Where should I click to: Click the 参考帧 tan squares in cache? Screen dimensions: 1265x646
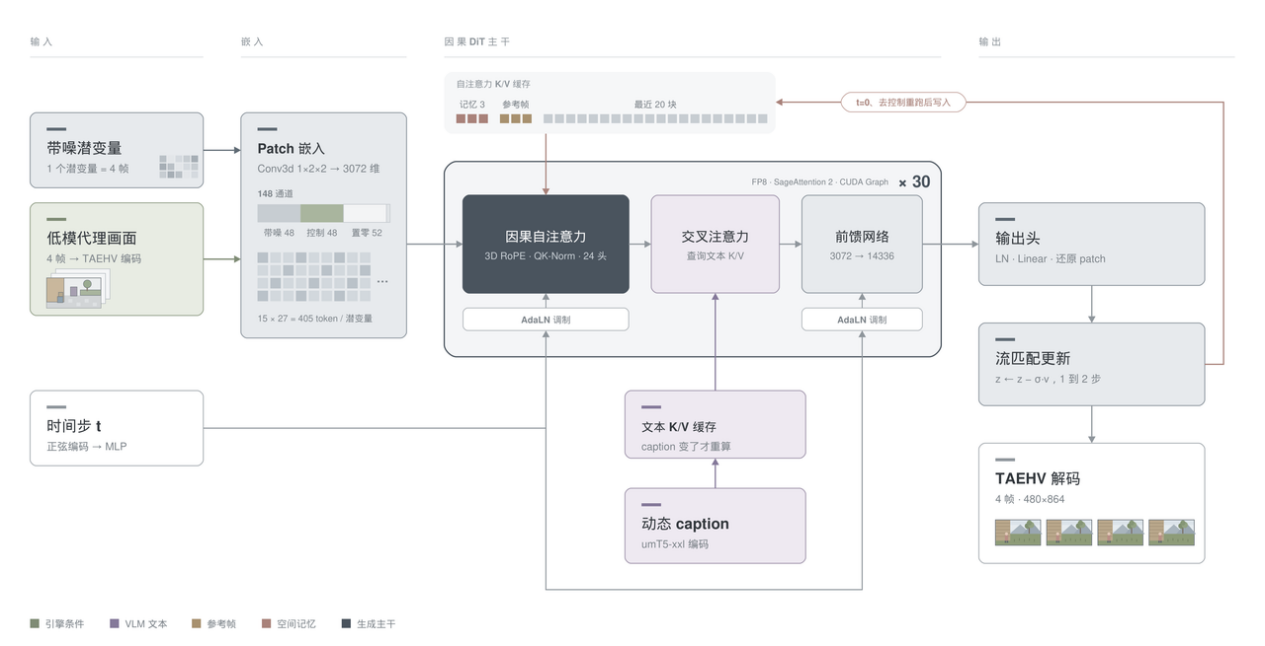click(x=516, y=119)
